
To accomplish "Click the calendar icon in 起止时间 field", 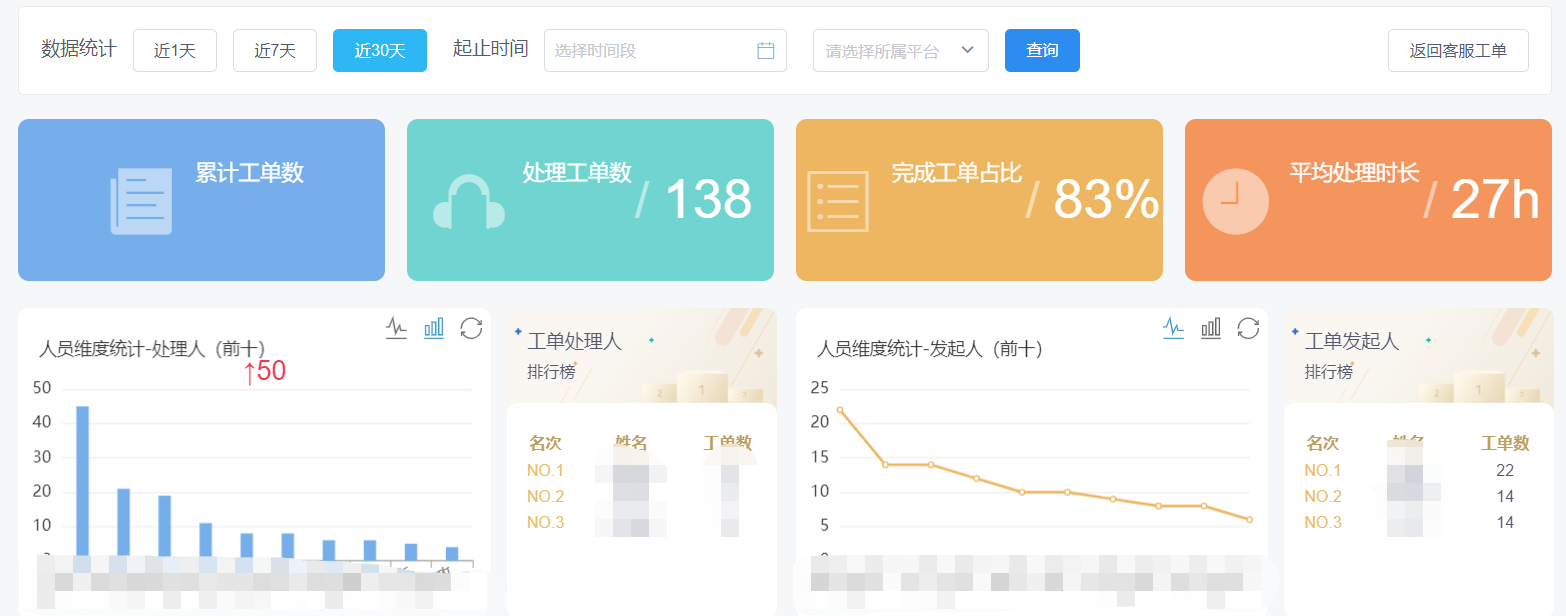I will pos(766,50).
